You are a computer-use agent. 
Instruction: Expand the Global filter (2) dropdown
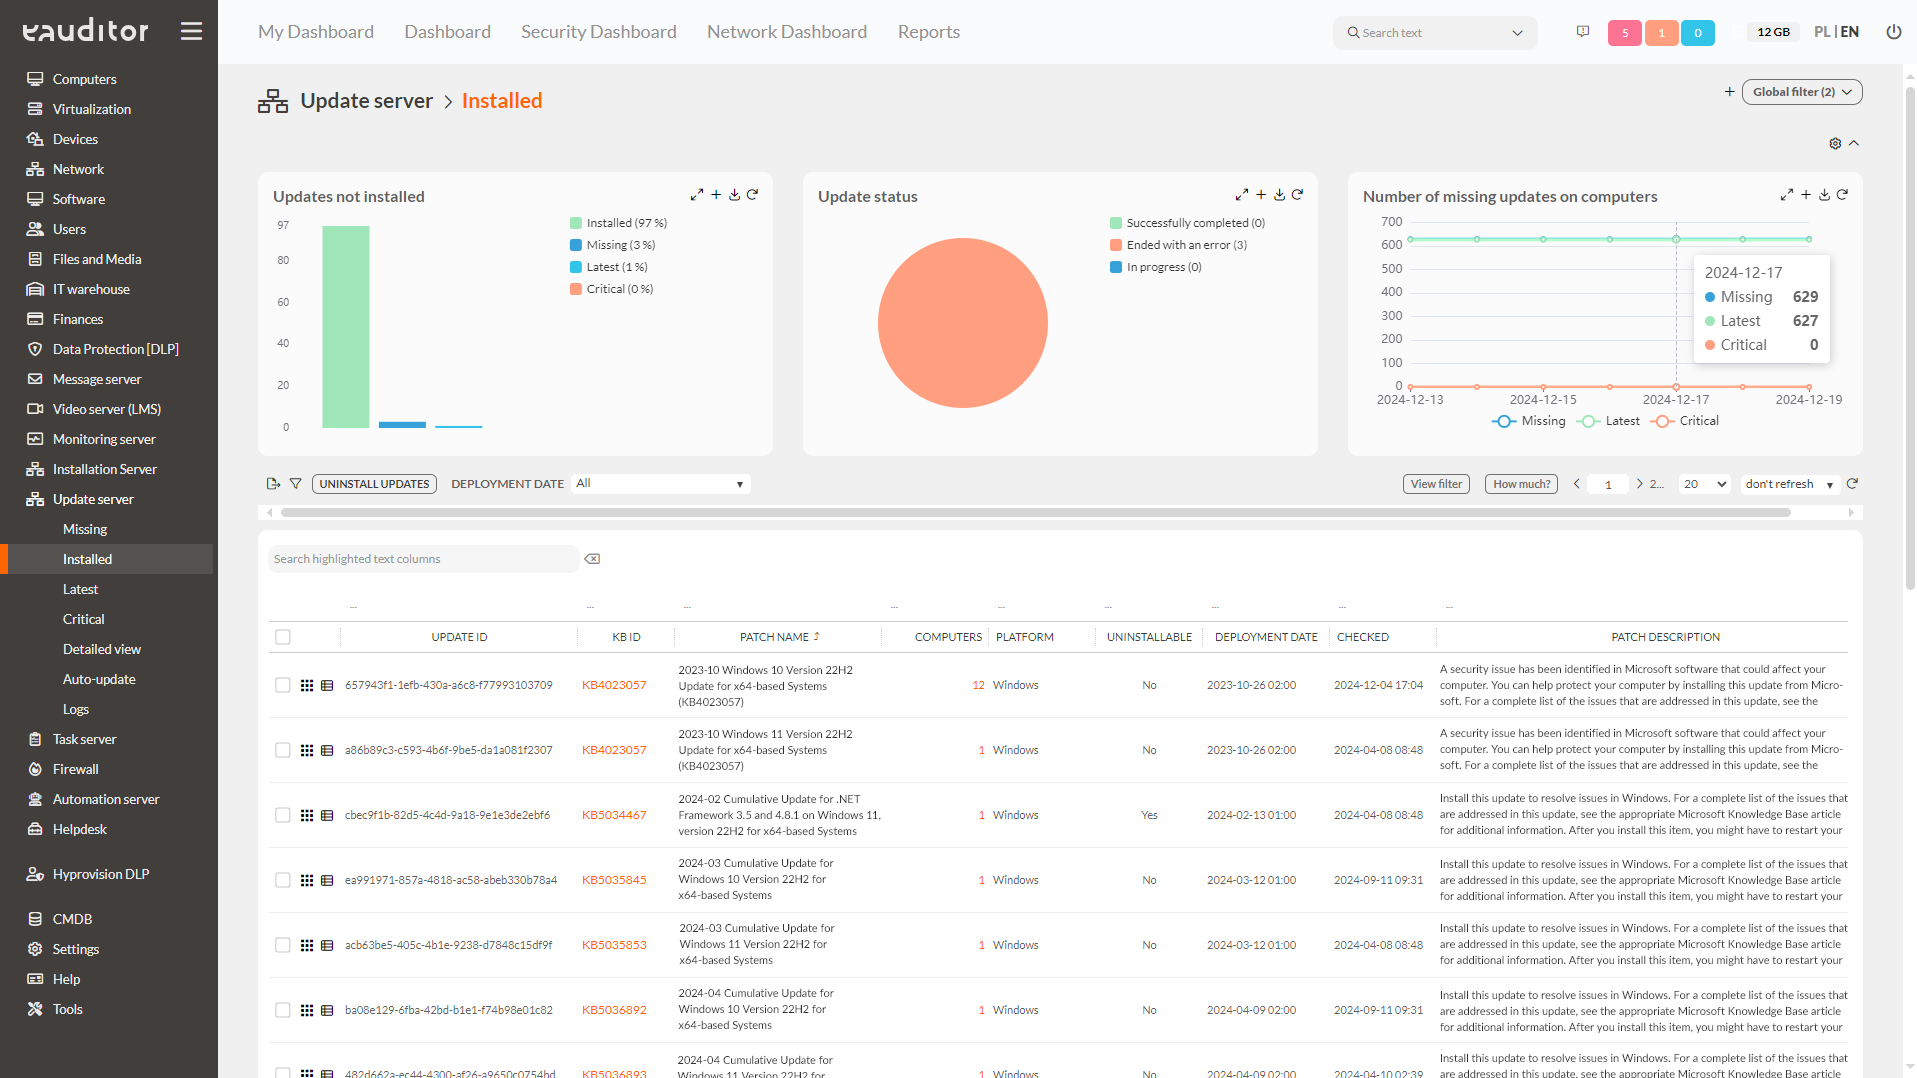(x=1801, y=92)
